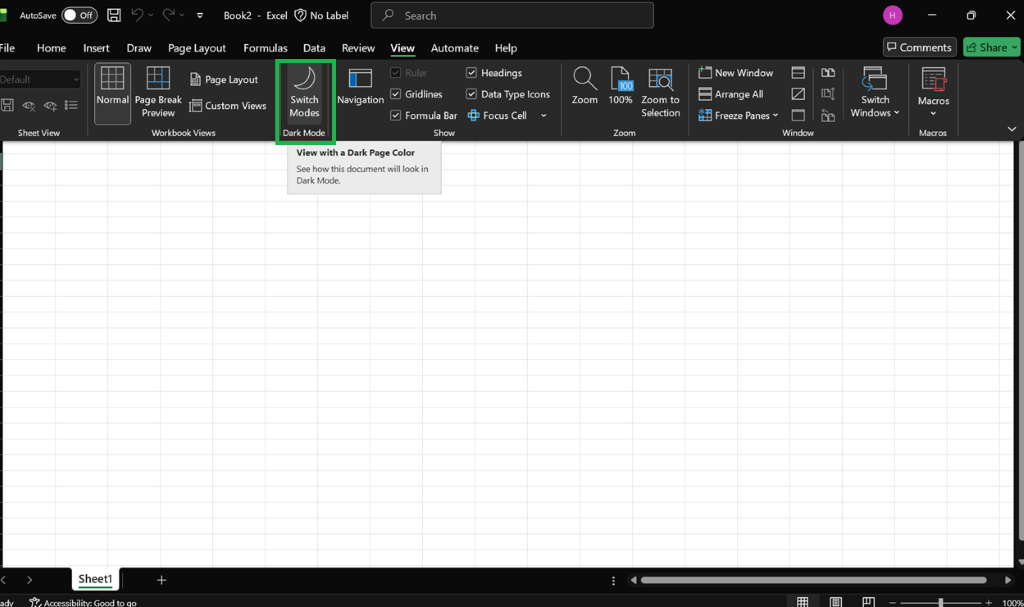Viewport: 1024px width, 607px height.
Task: Click the No Label sensitivity button
Action: [322, 15]
